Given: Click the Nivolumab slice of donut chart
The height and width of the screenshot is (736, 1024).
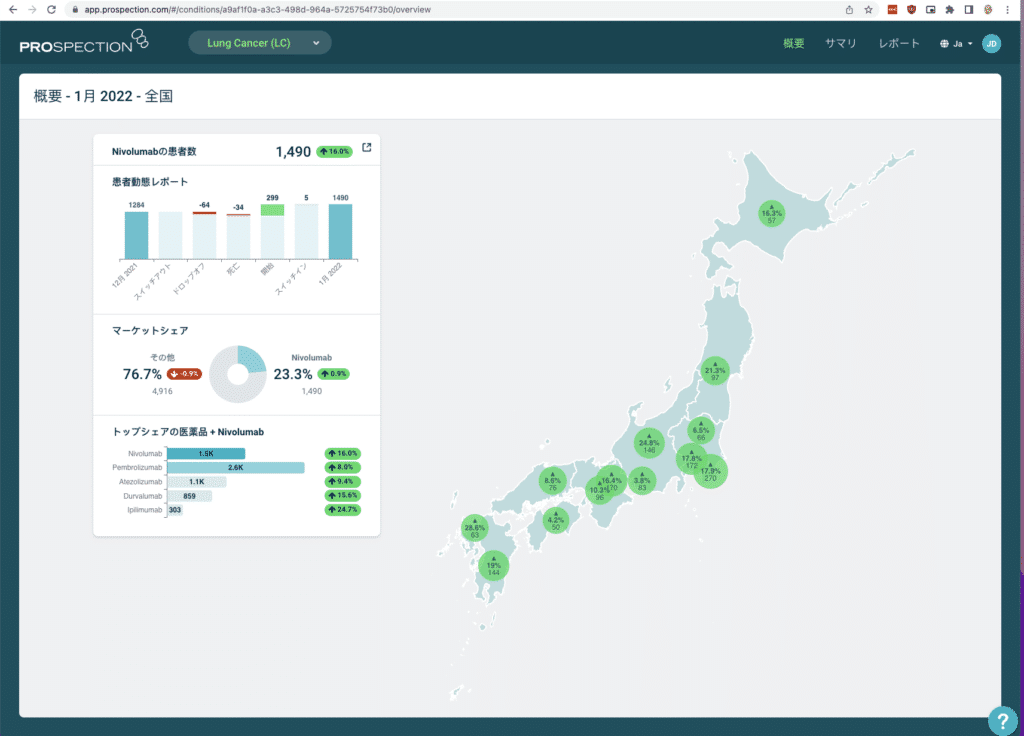Looking at the screenshot, I should (x=253, y=359).
